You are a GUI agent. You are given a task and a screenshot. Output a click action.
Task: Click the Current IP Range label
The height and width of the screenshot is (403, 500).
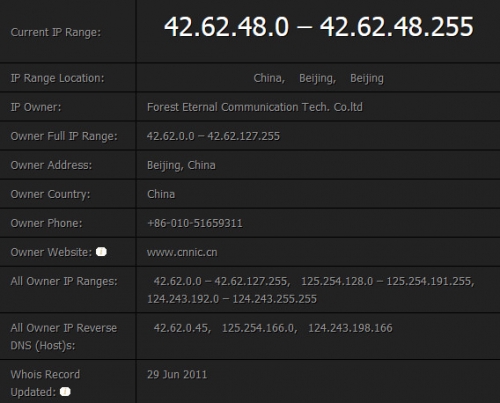point(56,32)
